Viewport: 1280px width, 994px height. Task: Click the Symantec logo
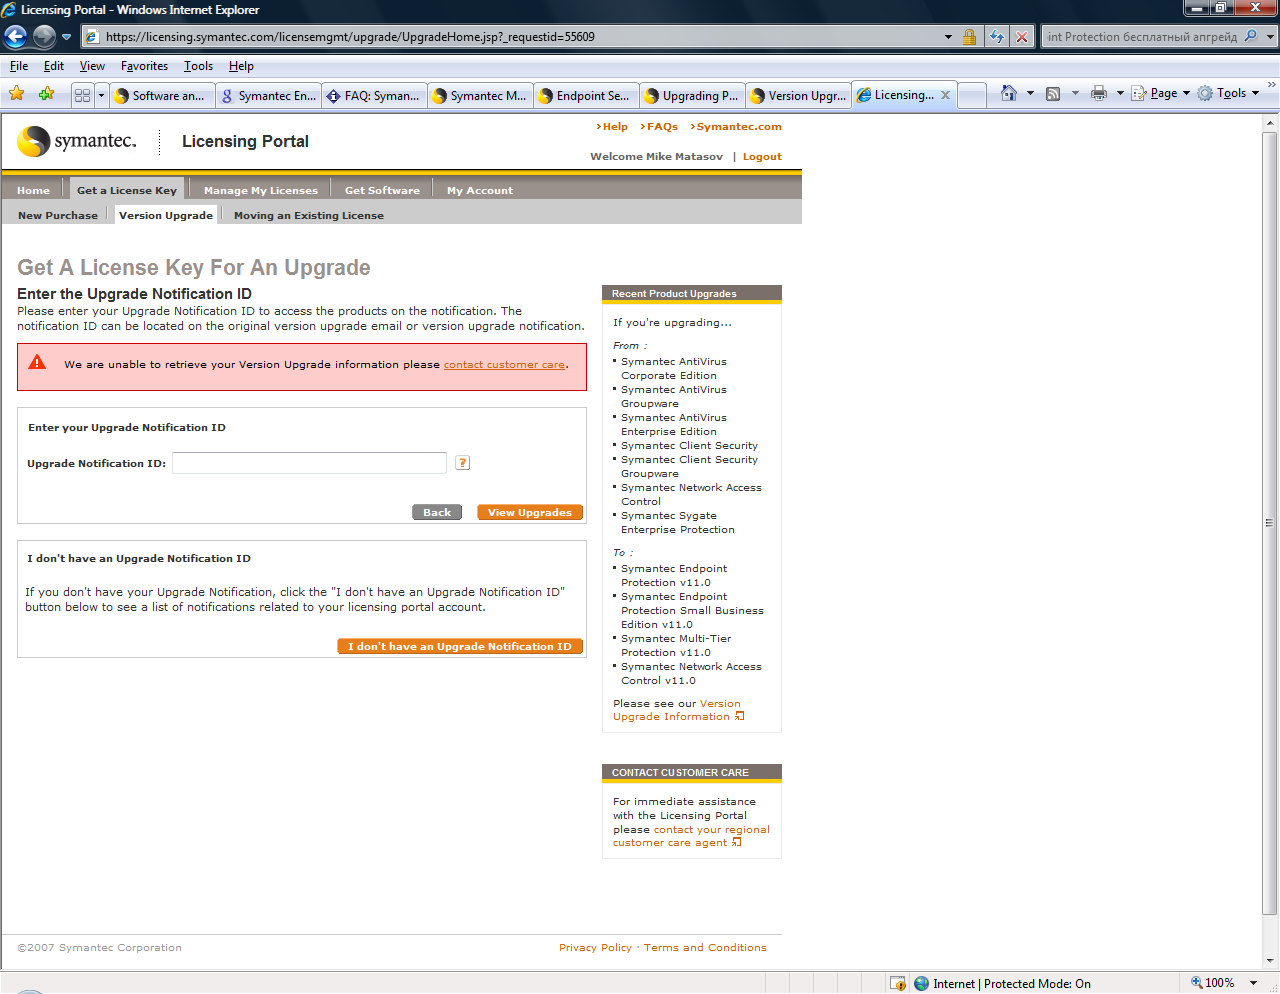(x=77, y=141)
